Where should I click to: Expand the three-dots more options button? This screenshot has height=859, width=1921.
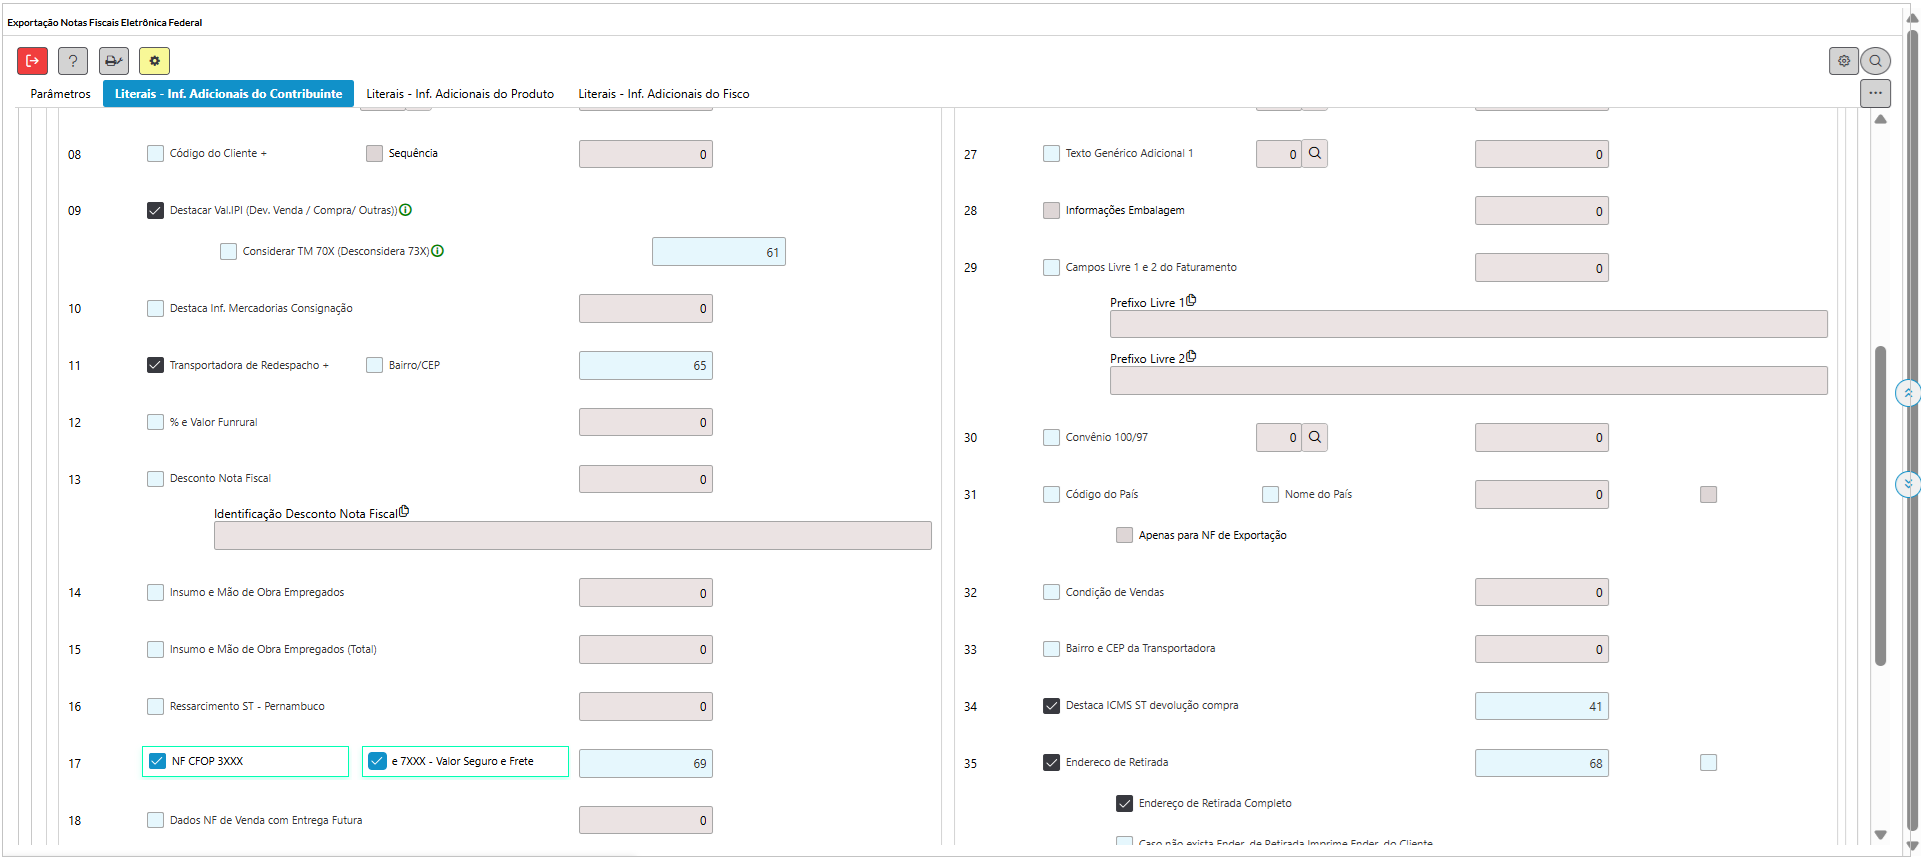click(x=1875, y=93)
